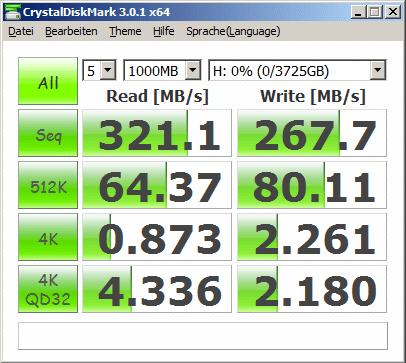Run the 4K benchmark
The width and height of the screenshot is (406, 363).
[x=48, y=237]
